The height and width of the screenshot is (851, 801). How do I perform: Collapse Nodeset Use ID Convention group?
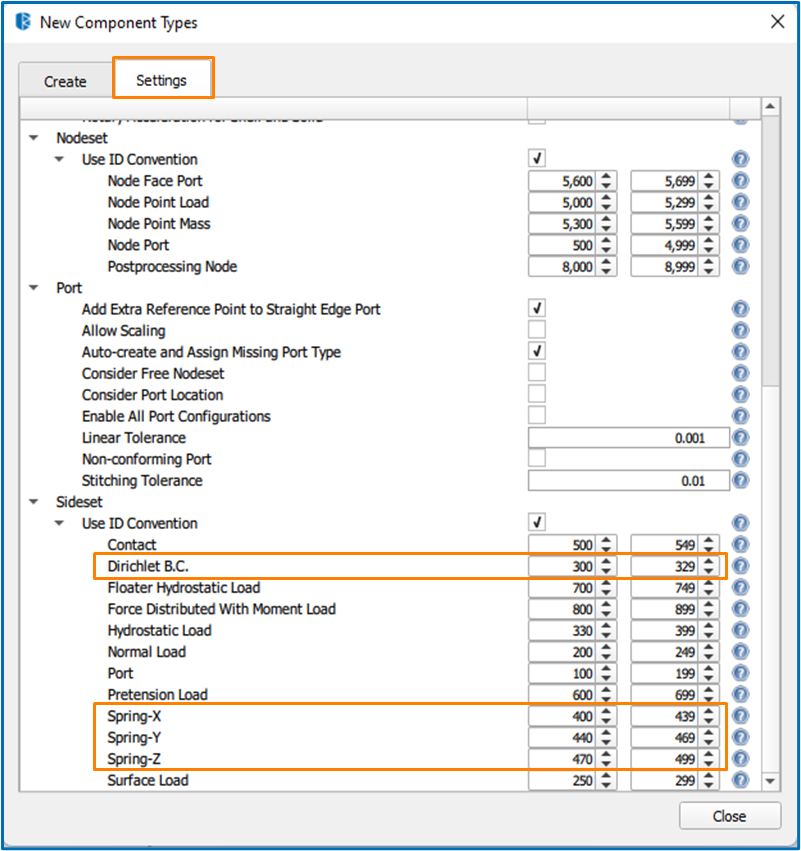tap(59, 159)
